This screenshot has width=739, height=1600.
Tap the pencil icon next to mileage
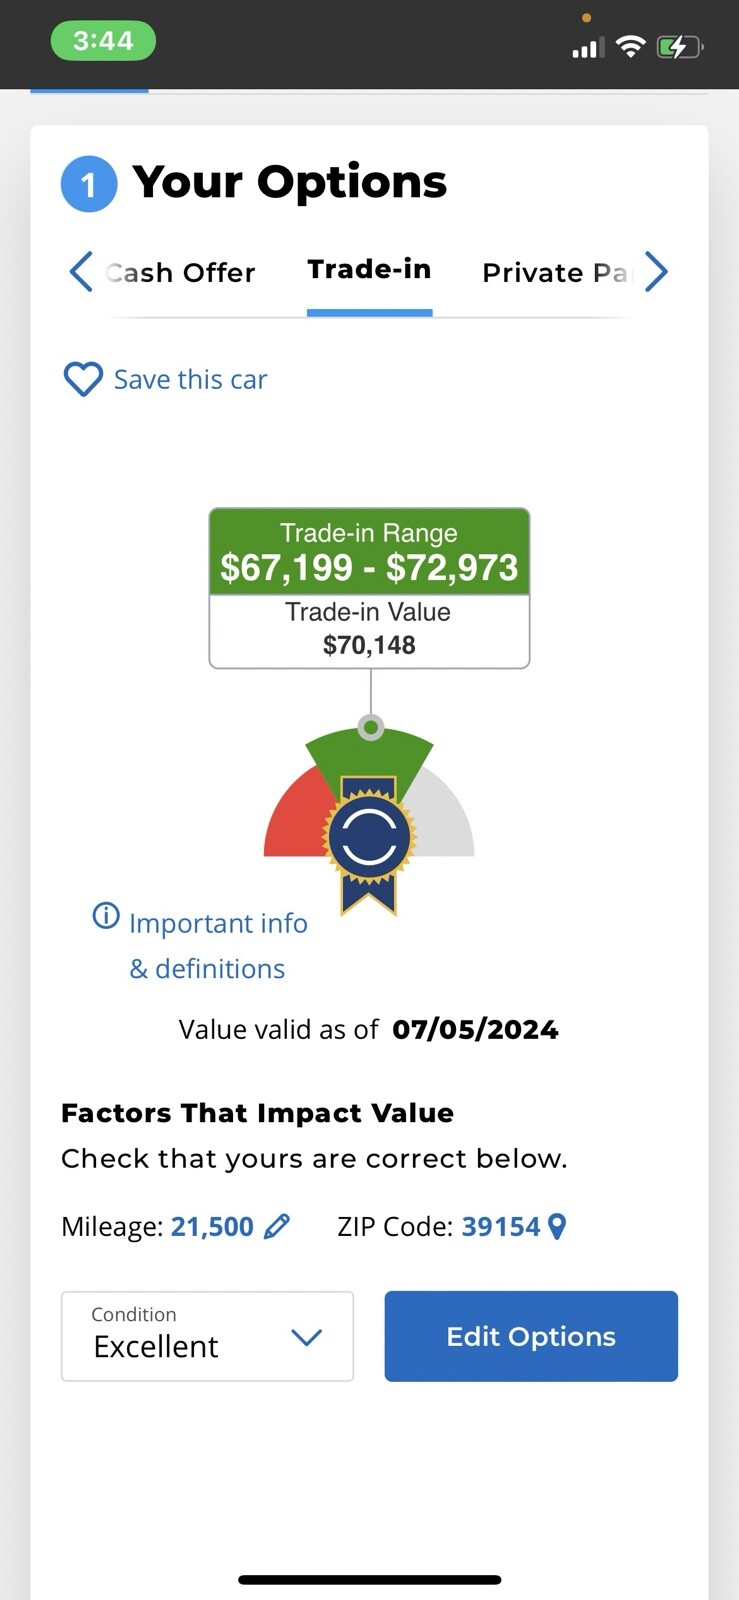tap(277, 1226)
